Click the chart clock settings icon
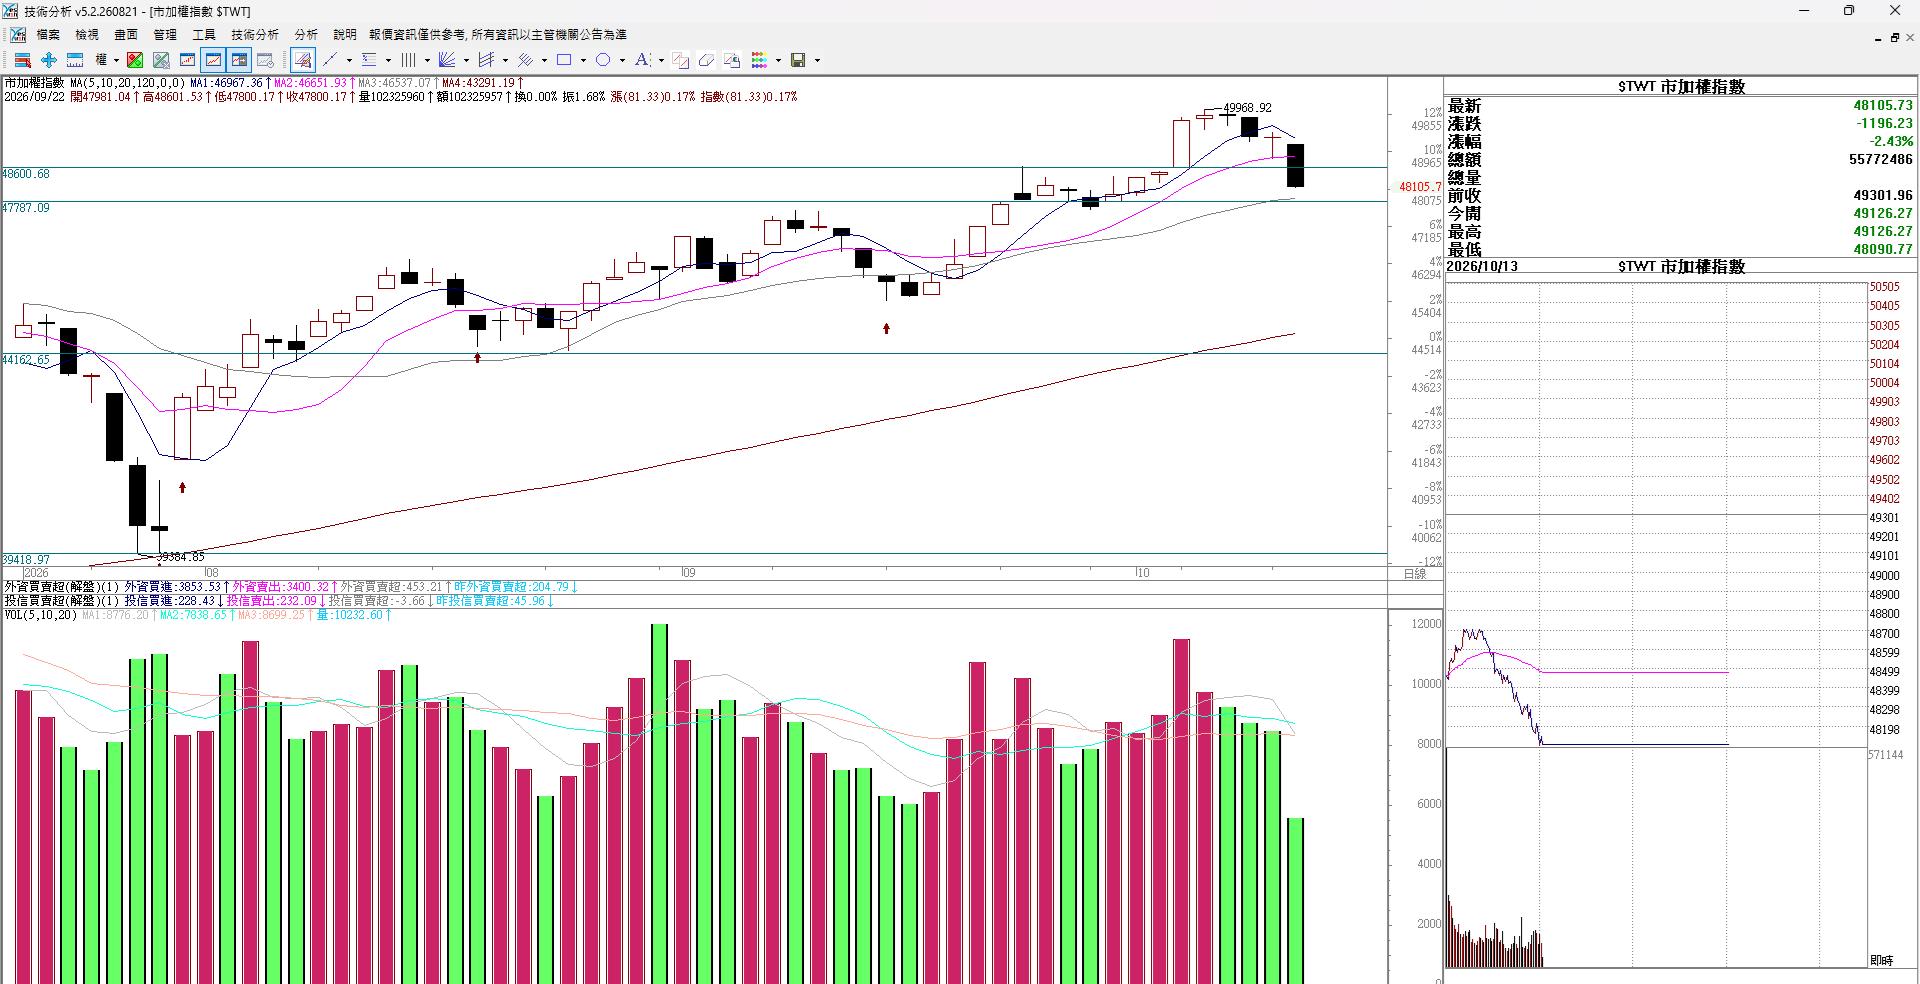The height and width of the screenshot is (984, 1920). coord(265,60)
